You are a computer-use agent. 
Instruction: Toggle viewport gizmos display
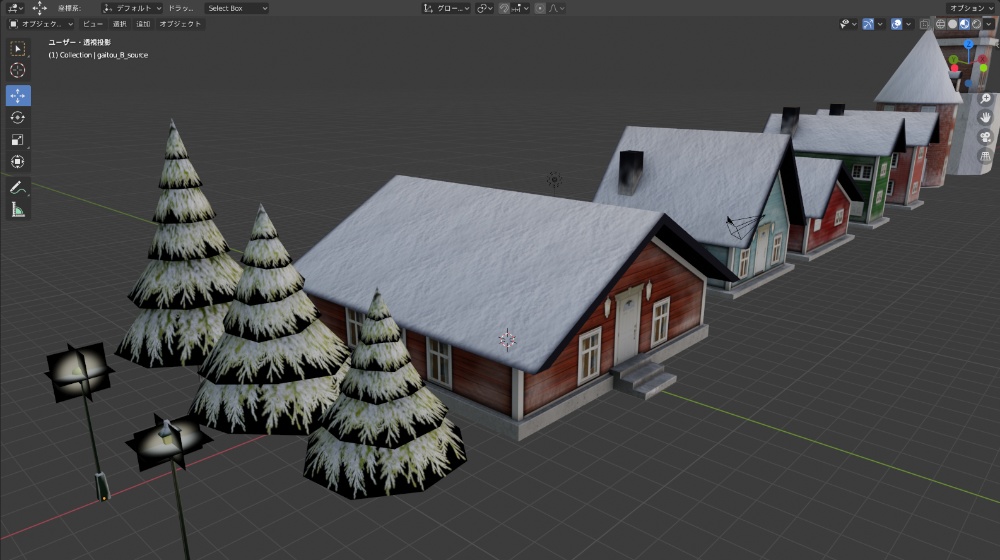868,24
